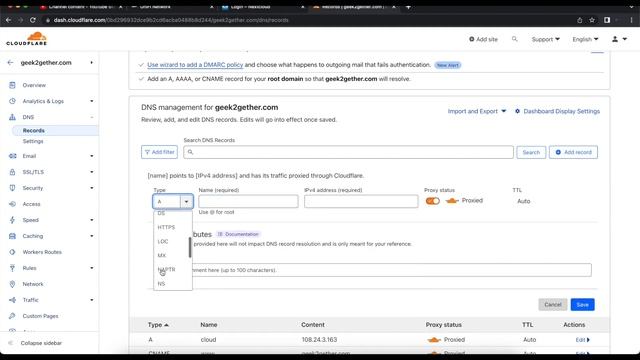Click the Caching sidebar icon
This screenshot has width=640, height=360.
coord(12,236)
